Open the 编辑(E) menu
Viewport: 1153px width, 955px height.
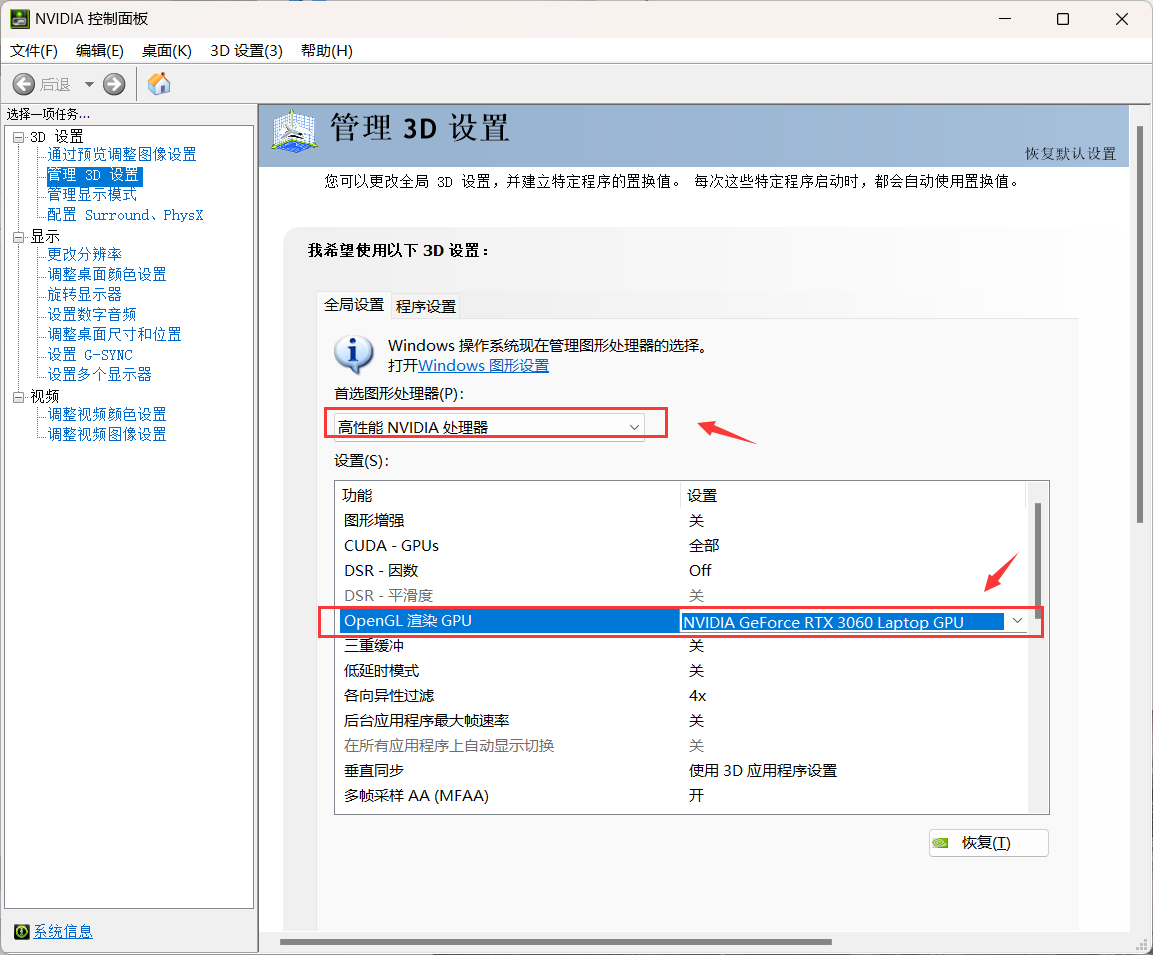click(99, 51)
